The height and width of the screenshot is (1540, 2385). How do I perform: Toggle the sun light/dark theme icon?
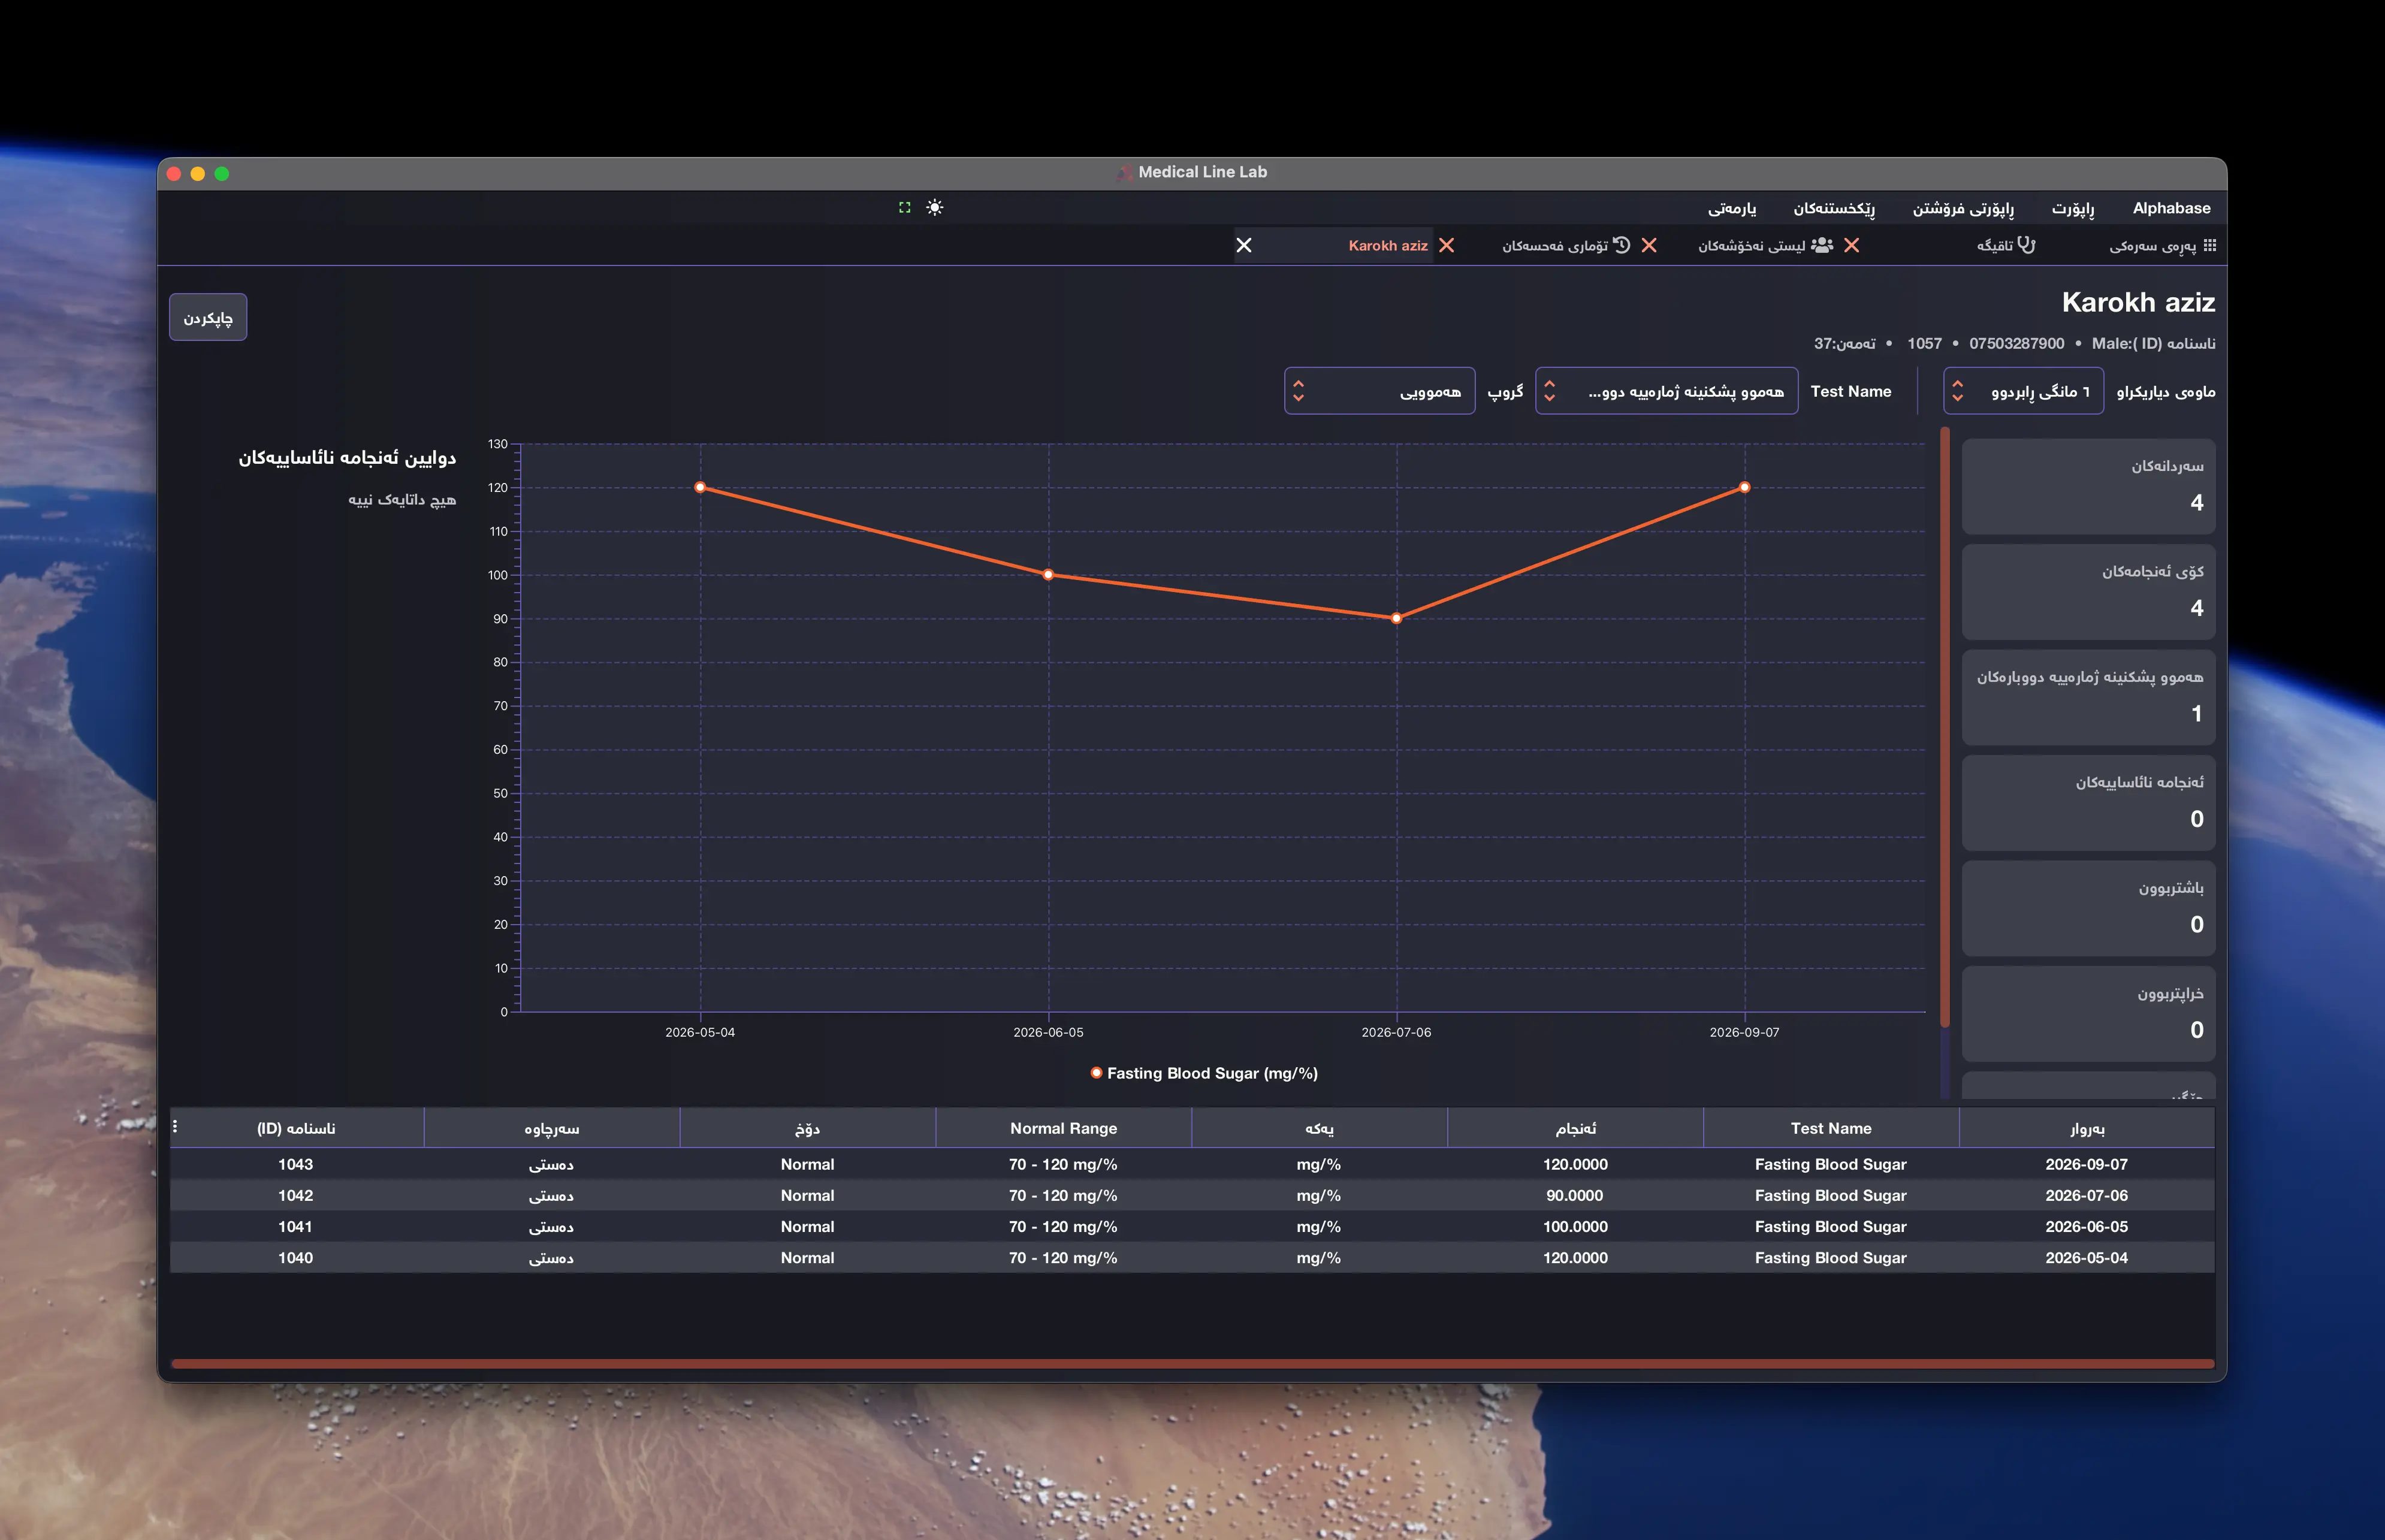pos(934,207)
